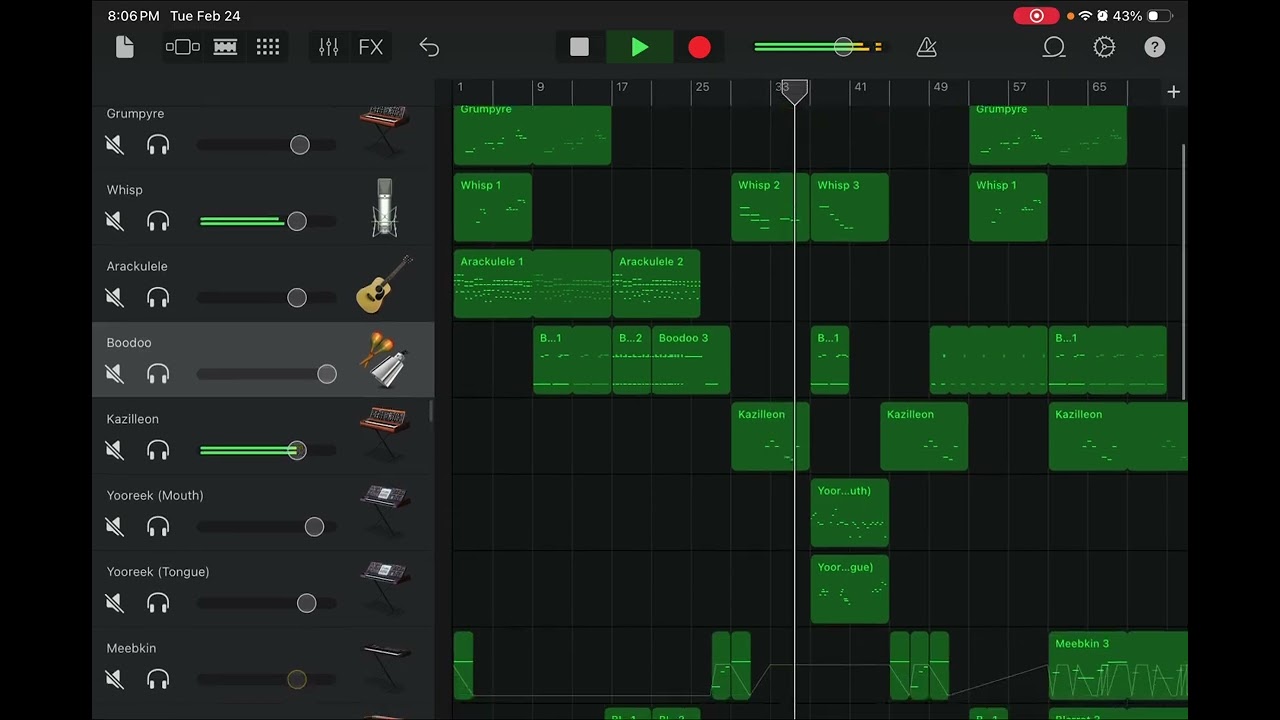The height and width of the screenshot is (720, 1280).
Task: Select the Boodoo 3 region
Action: [x=691, y=360]
